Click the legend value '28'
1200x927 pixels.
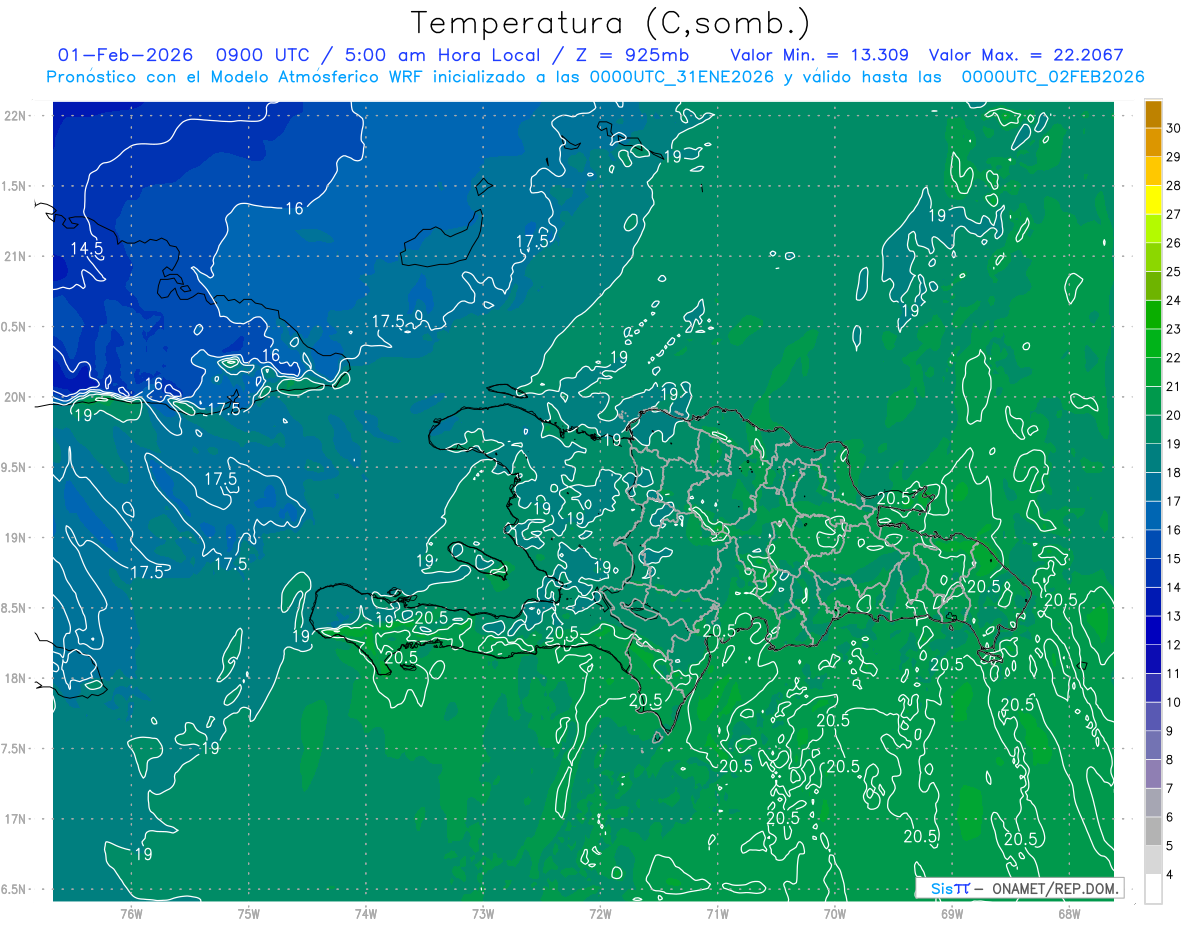(1174, 186)
